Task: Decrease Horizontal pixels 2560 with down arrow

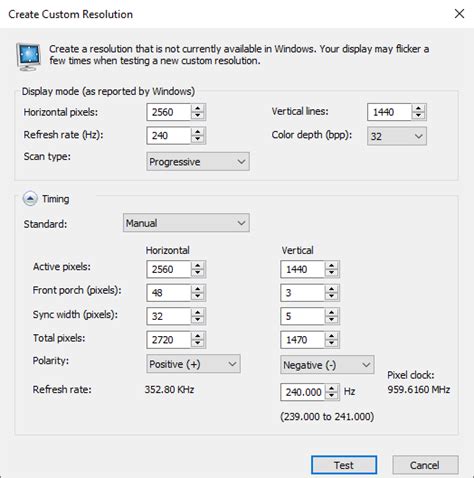Action: tap(198, 116)
